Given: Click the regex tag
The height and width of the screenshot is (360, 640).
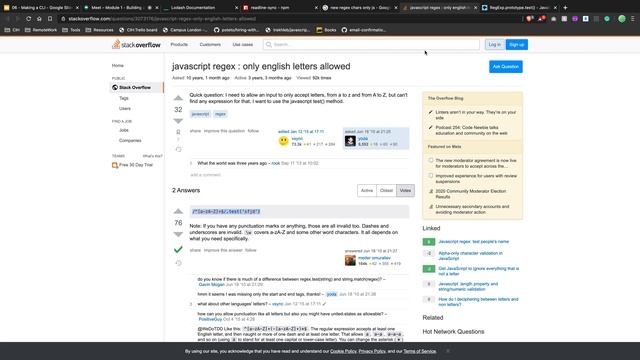Looking at the screenshot, I should 220,114.
